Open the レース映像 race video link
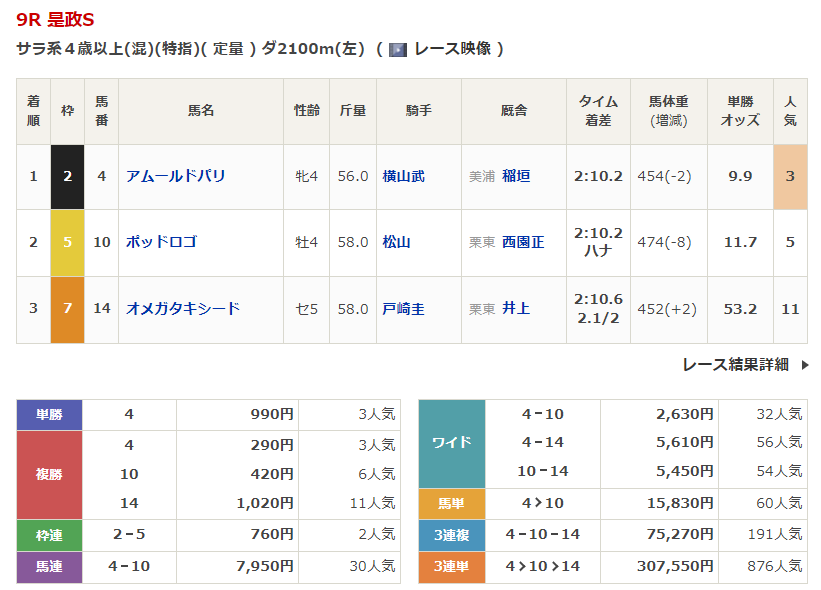821x590 pixels. pos(452,49)
